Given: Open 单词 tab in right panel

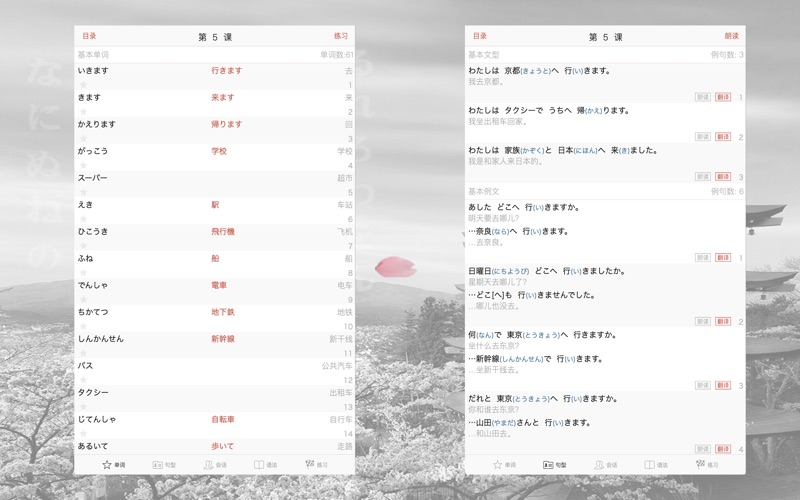Looking at the screenshot, I should (504, 465).
